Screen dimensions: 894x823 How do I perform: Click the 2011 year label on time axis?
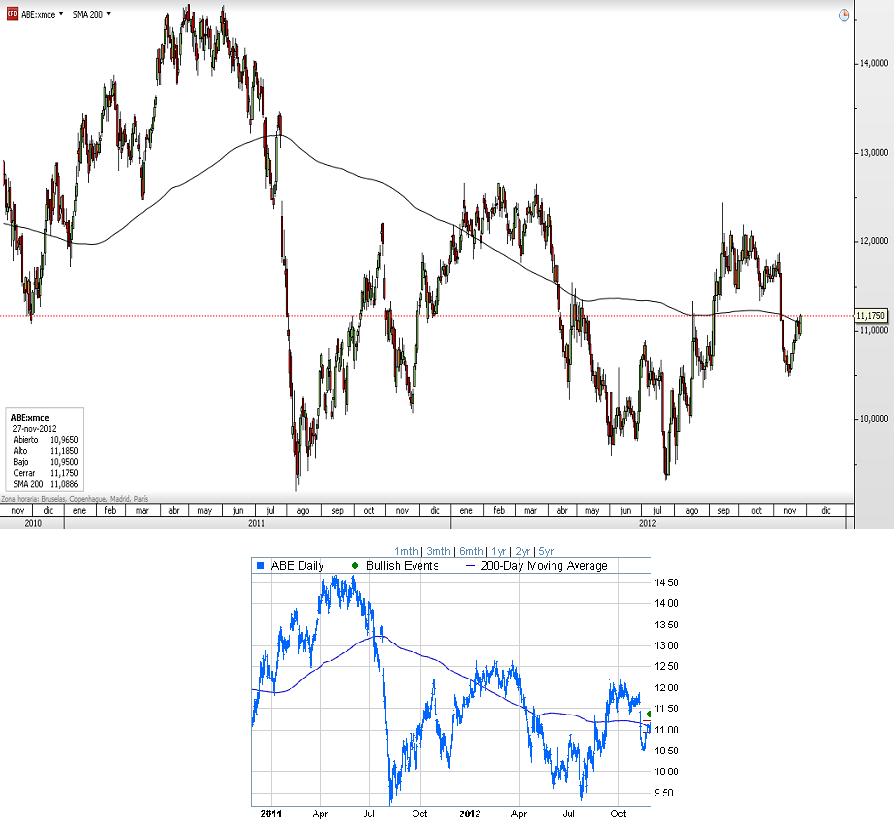257,523
